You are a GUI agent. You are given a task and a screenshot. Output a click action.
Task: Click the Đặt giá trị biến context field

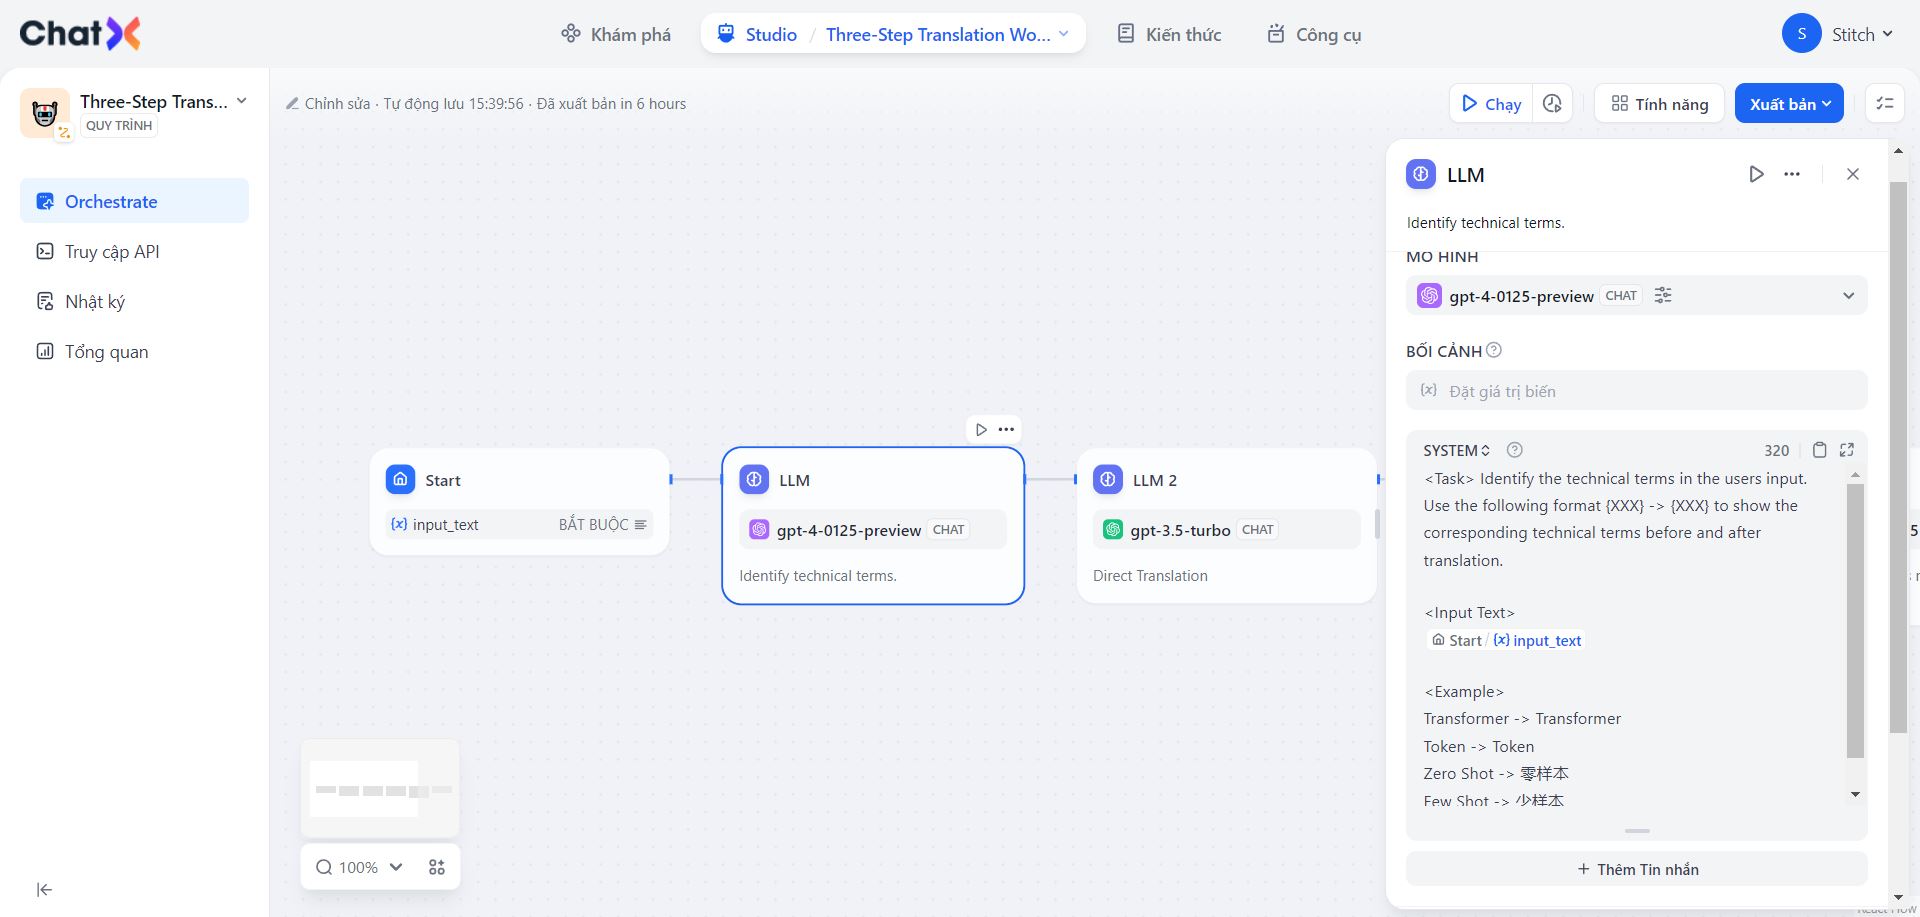point(1637,391)
